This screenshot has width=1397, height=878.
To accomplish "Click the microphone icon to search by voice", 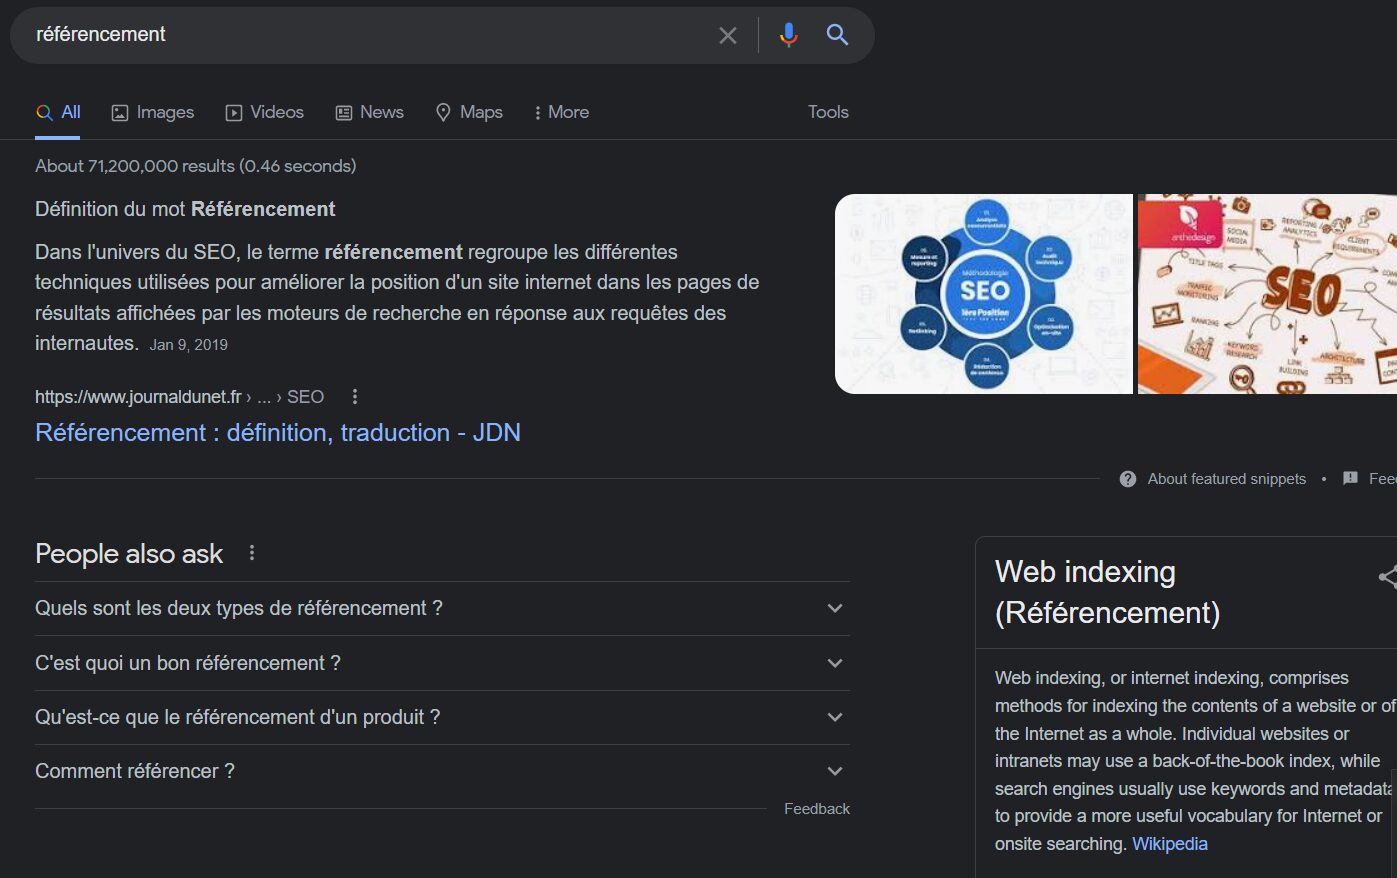I will click(x=789, y=35).
